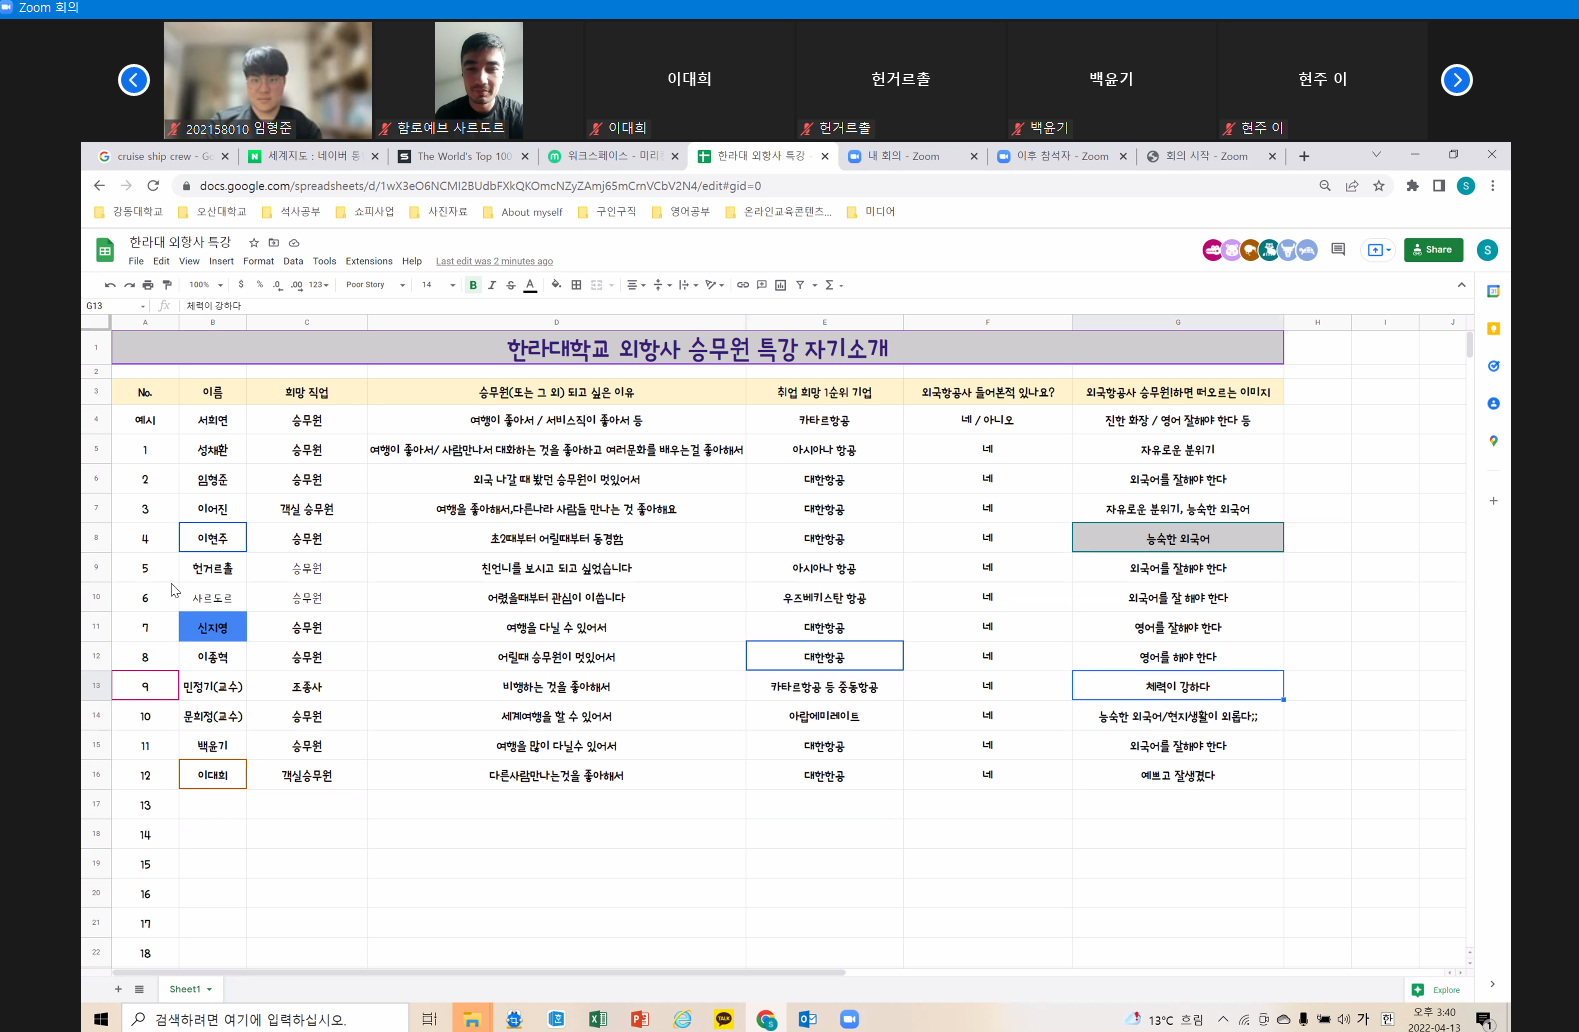Open KakaoTalk from the Windows taskbar
1579x1032 pixels.
coord(724,1019)
